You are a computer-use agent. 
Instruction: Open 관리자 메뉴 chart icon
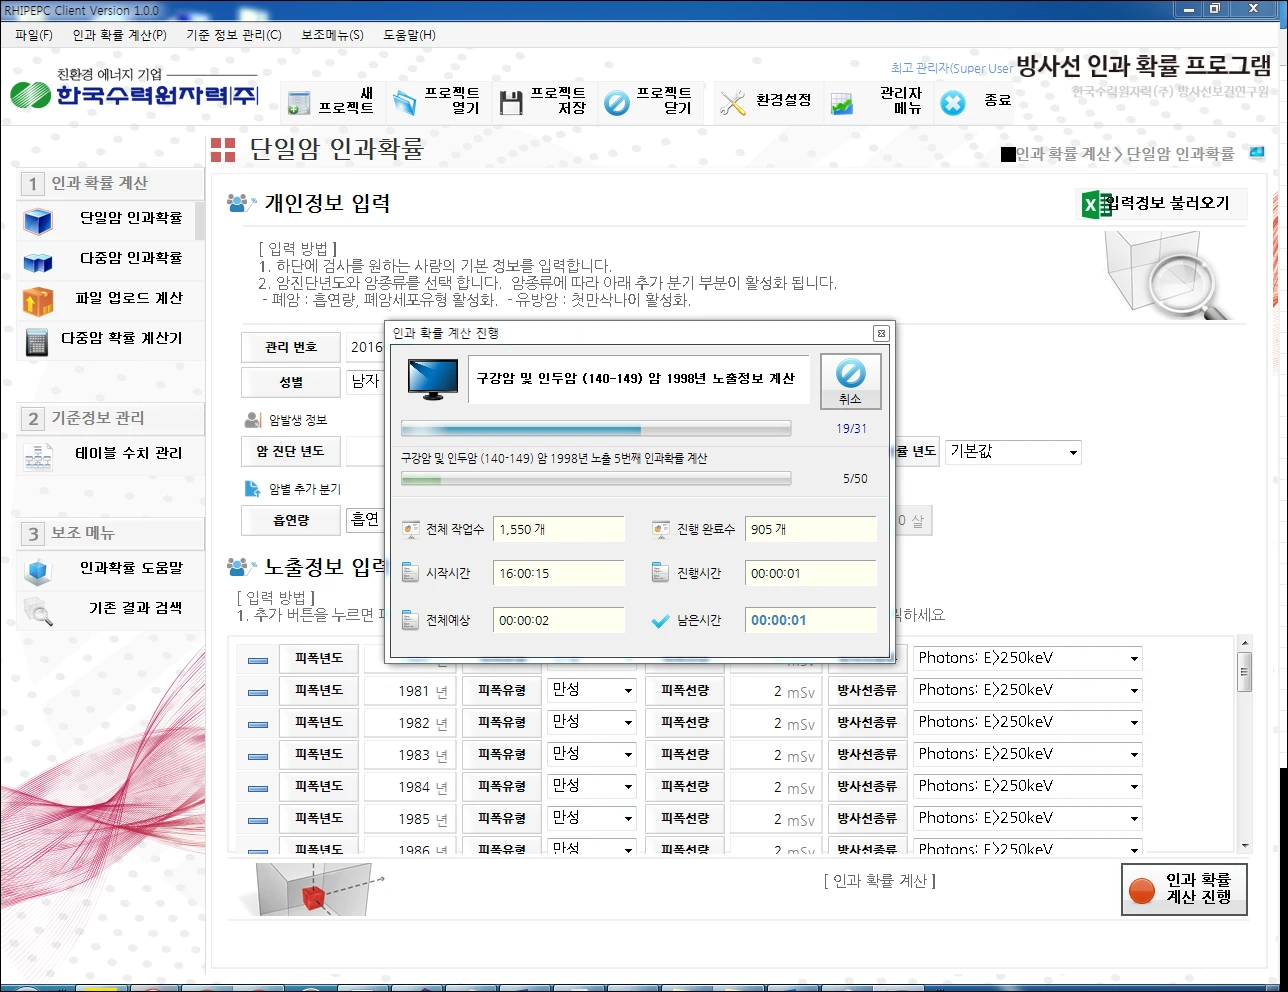pyautogui.click(x=842, y=102)
